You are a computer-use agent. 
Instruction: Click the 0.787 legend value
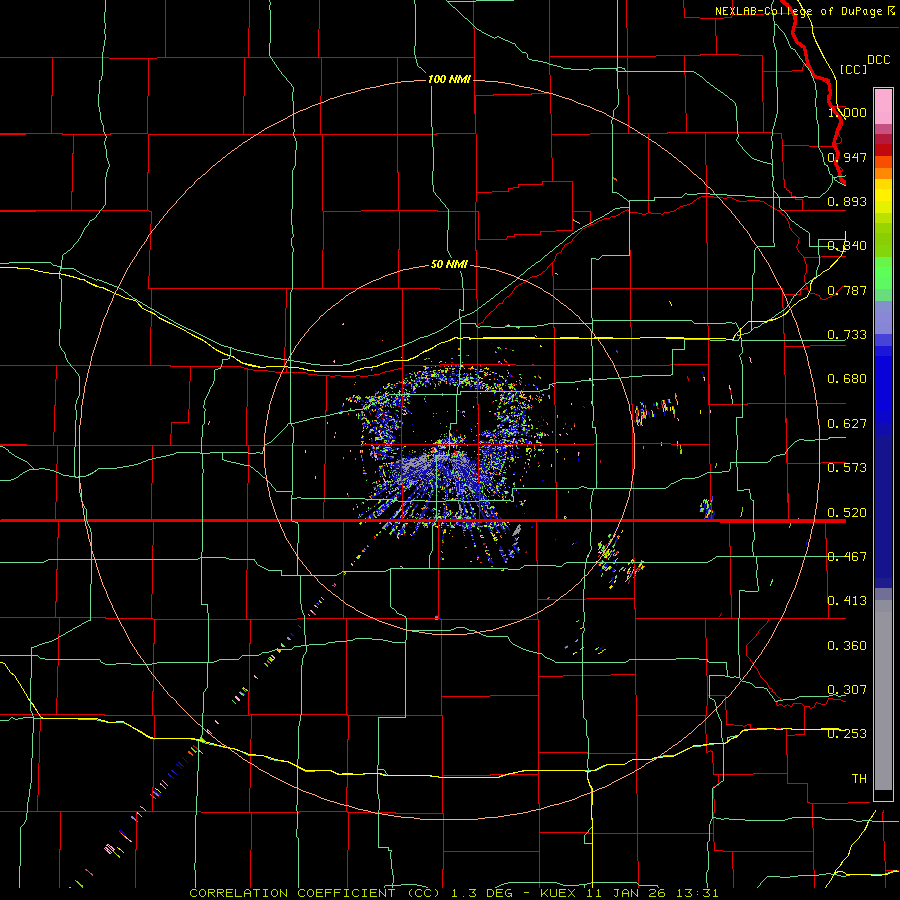pyautogui.click(x=847, y=290)
